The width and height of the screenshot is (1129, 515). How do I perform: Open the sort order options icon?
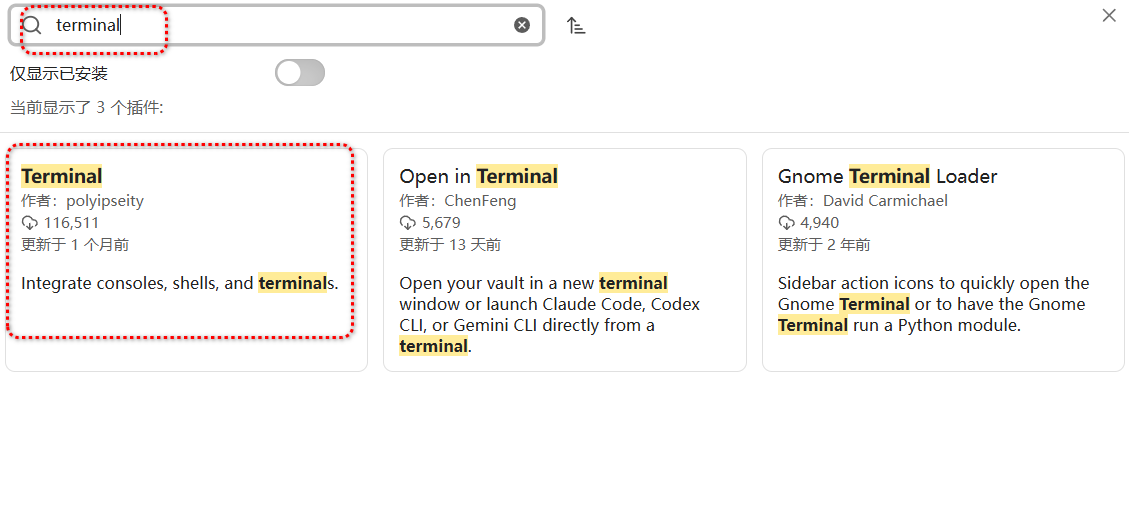(576, 26)
